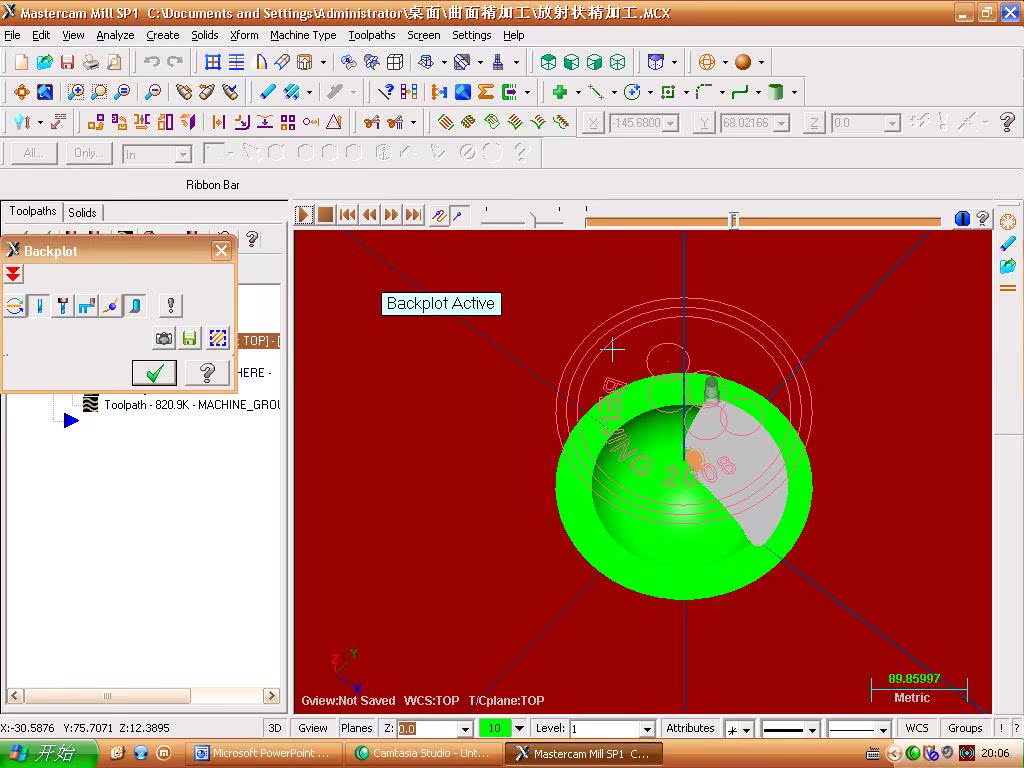The width and height of the screenshot is (1024, 768).
Task: Click the first green isometric cube view icon
Action: pyautogui.click(x=549, y=62)
